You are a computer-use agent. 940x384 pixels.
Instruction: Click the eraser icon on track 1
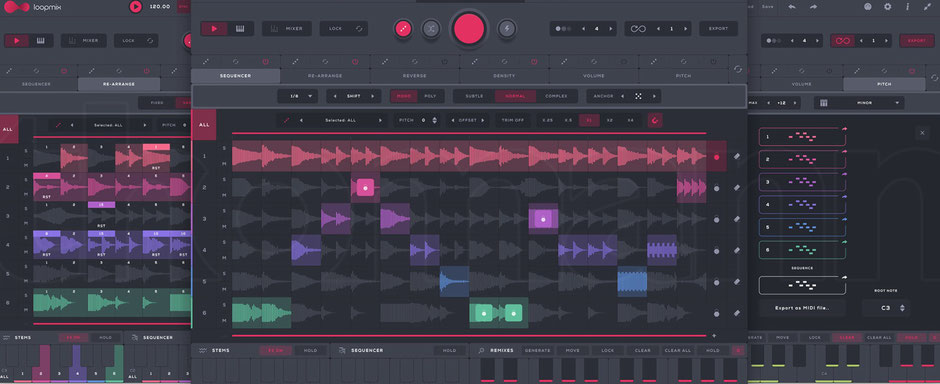click(x=737, y=156)
